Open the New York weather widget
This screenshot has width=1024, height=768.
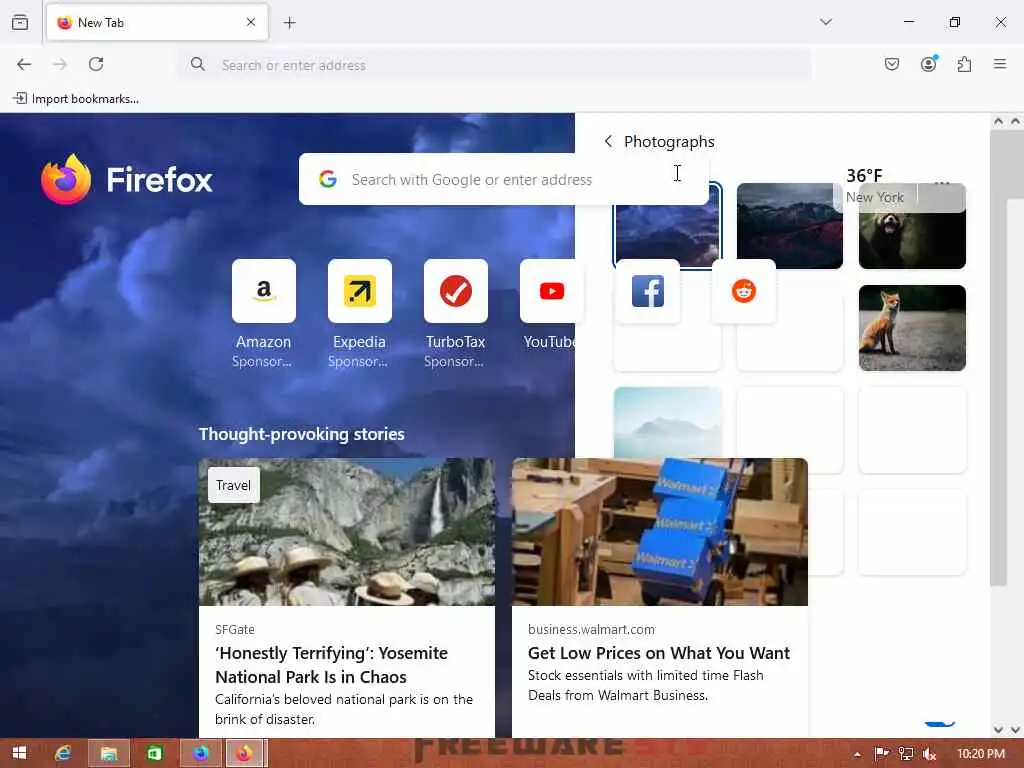(x=875, y=186)
